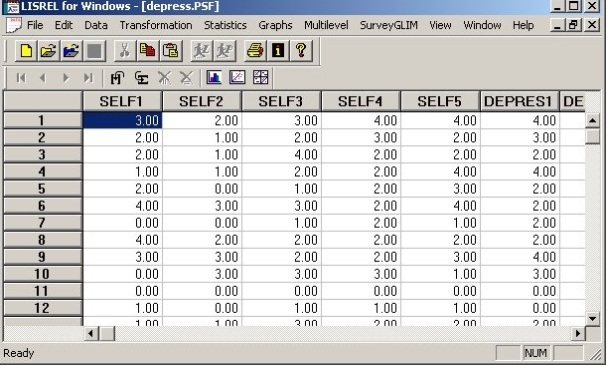
Task: Click the second Run PRELIS running-man icon
Action: tap(224, 51)
